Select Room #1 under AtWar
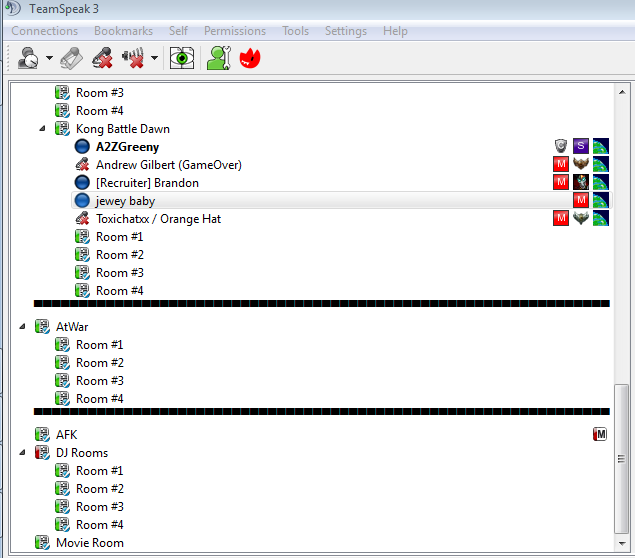Screen dimensions: 635x558 99,345
